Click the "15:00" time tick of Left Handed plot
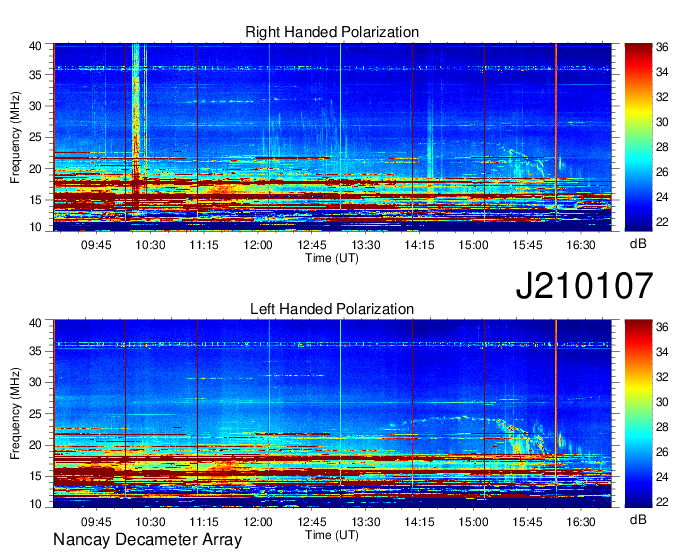This screenshot has height=552, width=680. click(x=474, y=522)
